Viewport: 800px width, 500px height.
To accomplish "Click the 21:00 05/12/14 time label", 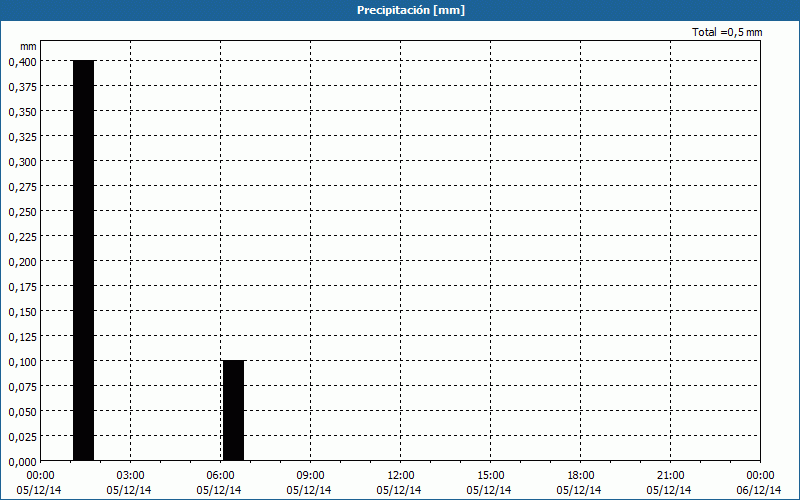I will (x=669, y=483).
